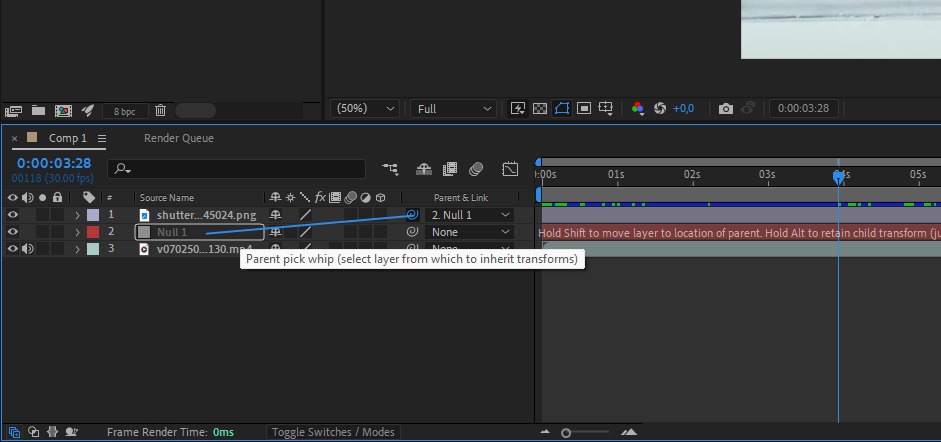Viewport: 941px width, 442px height.
Task: Expand layer 3 v070250...130.mp4 properties
Action: (x=77, y=248)
